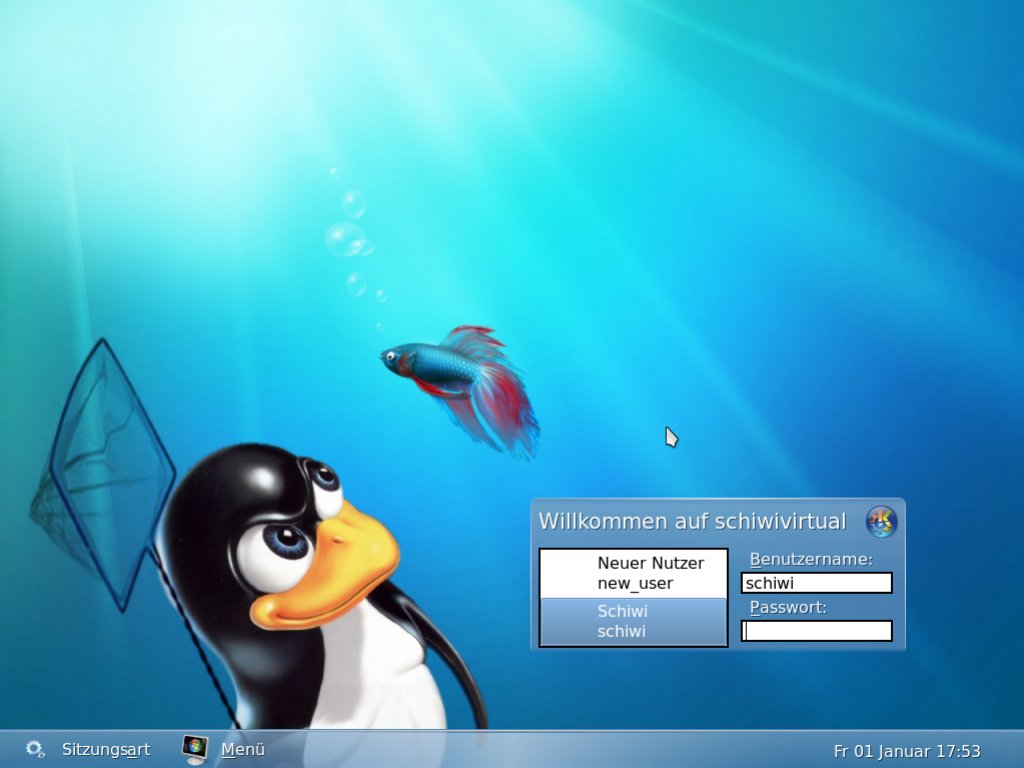Open the Menü button in the bottom bar
This screenshot has height=768, width=1024.
point(243,749)
